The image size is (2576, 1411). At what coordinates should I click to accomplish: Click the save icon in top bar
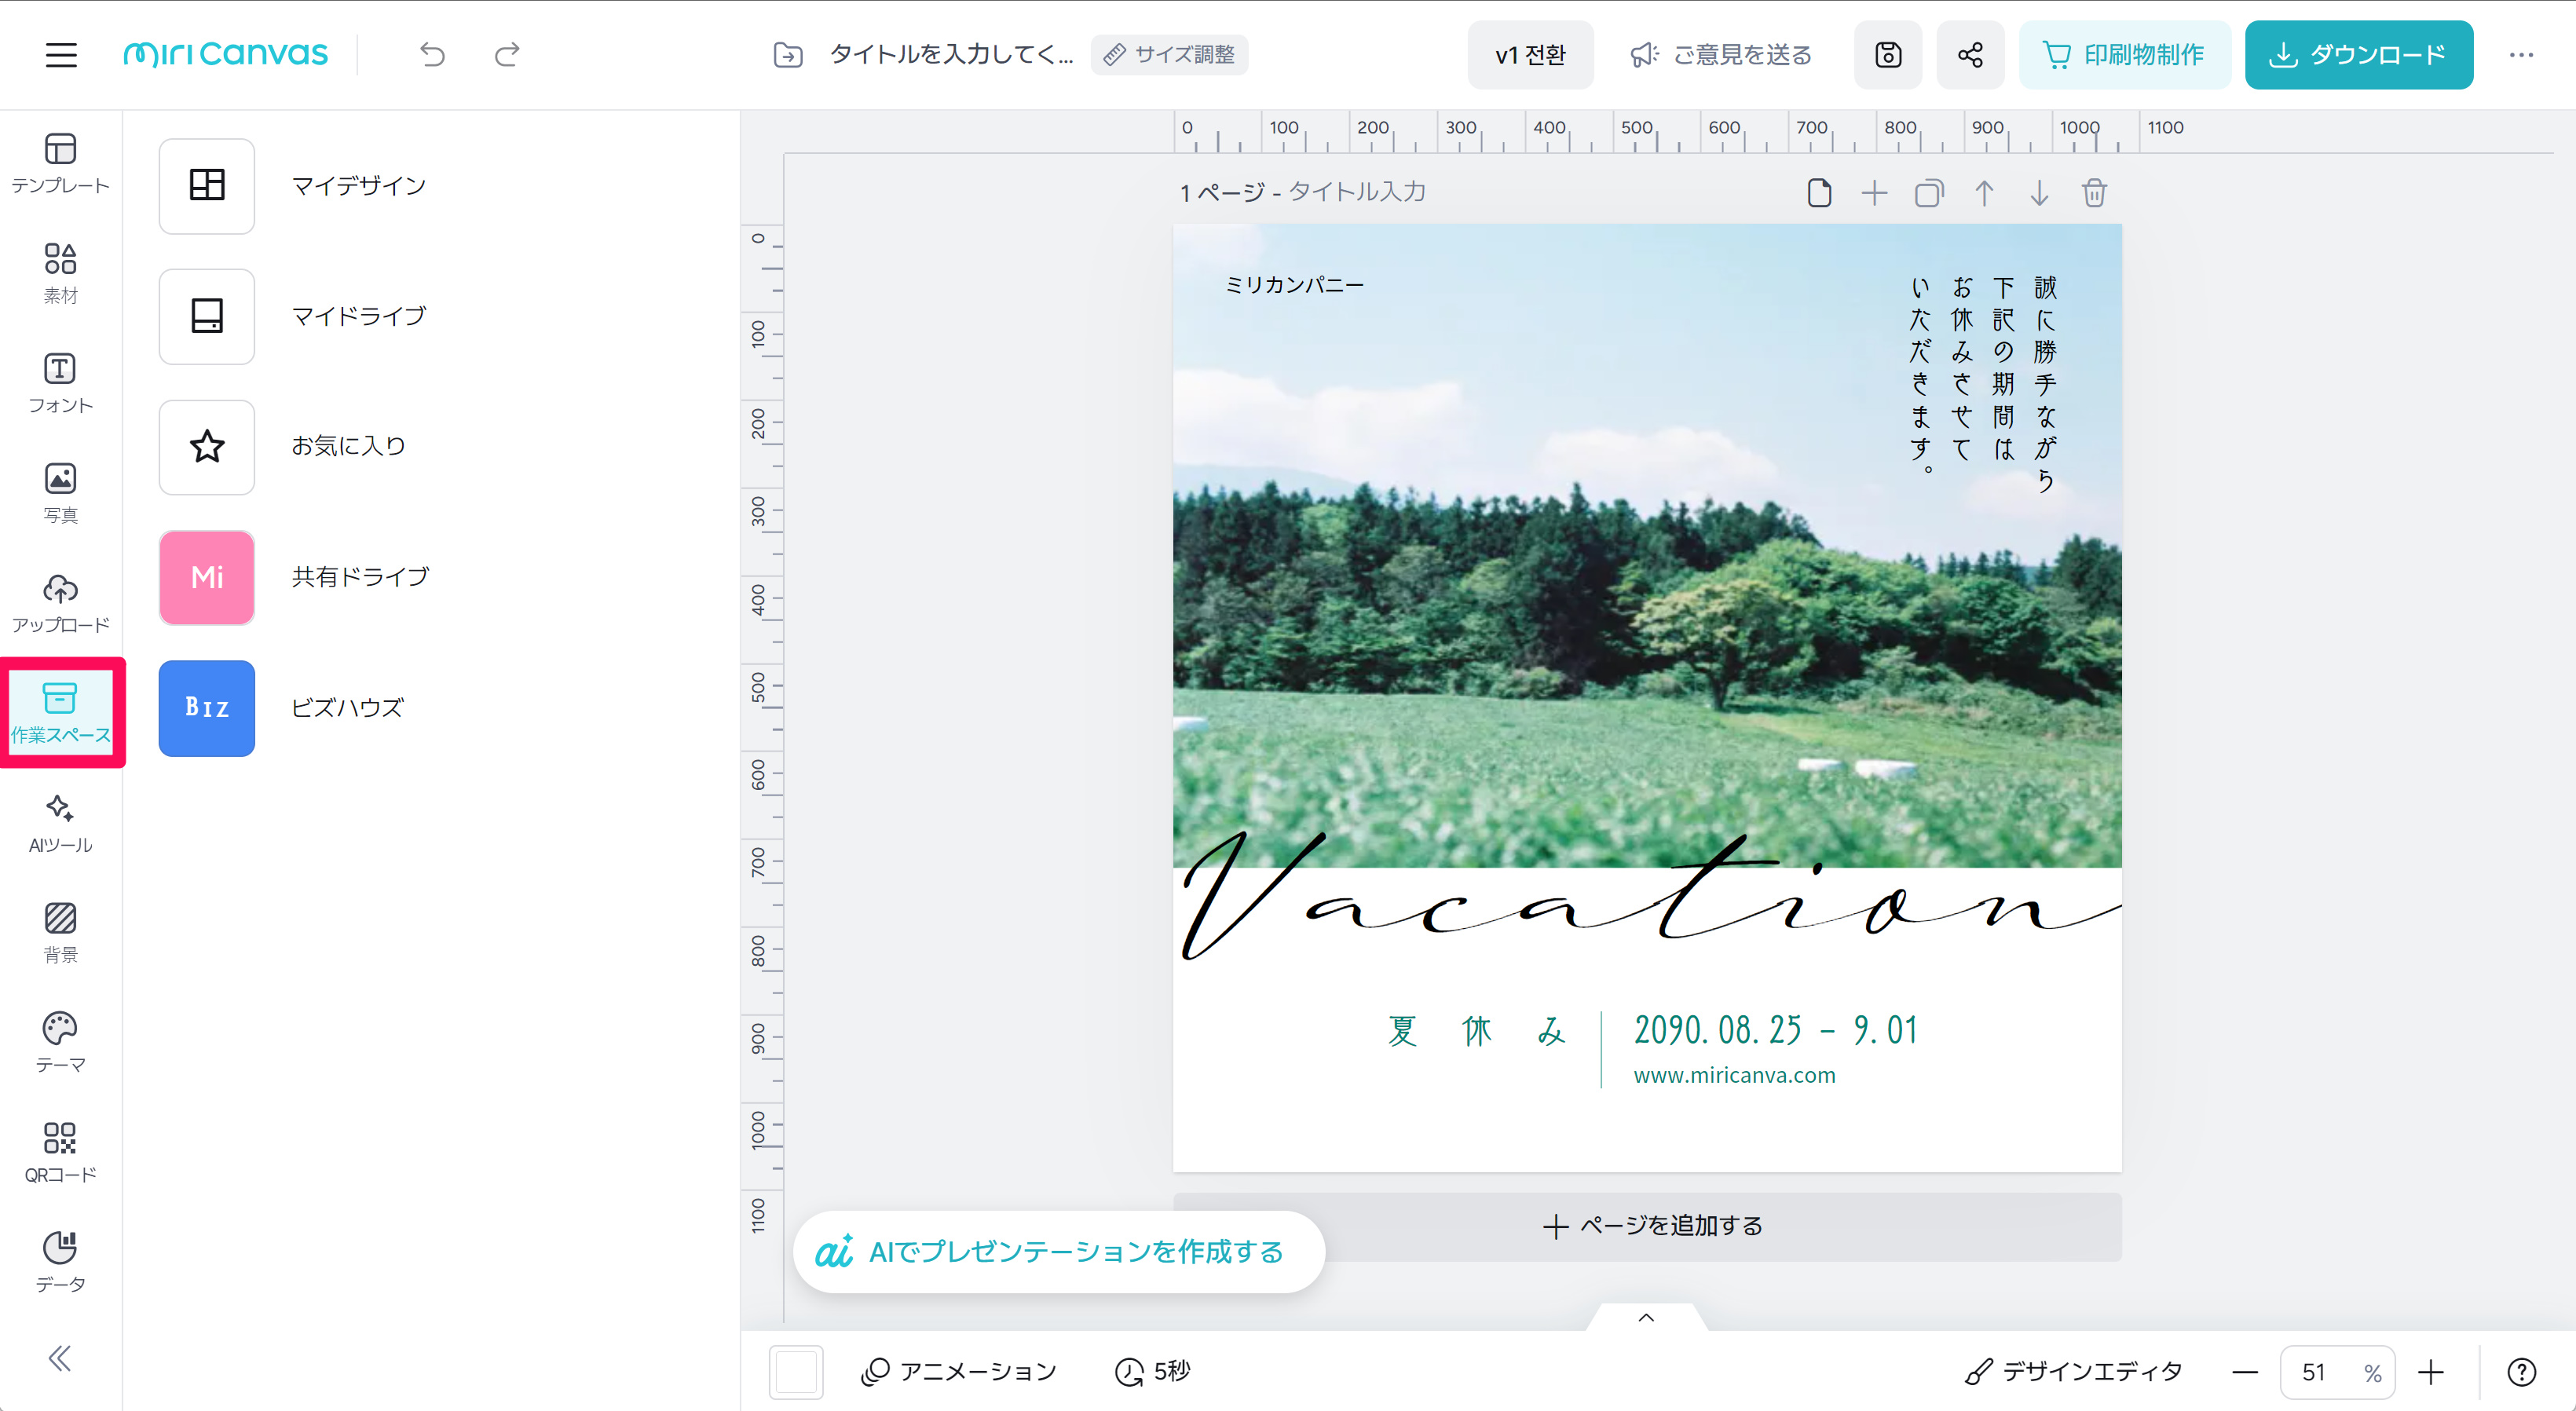click(1887, 54)
